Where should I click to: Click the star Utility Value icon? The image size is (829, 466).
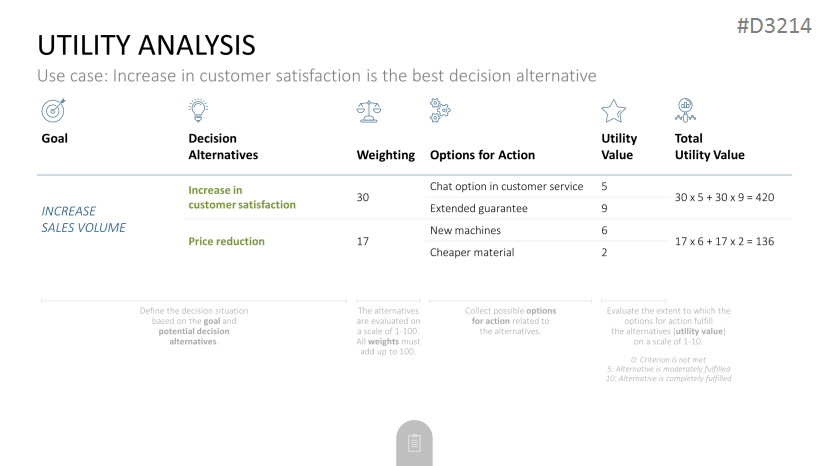click(x=613, y=111)
